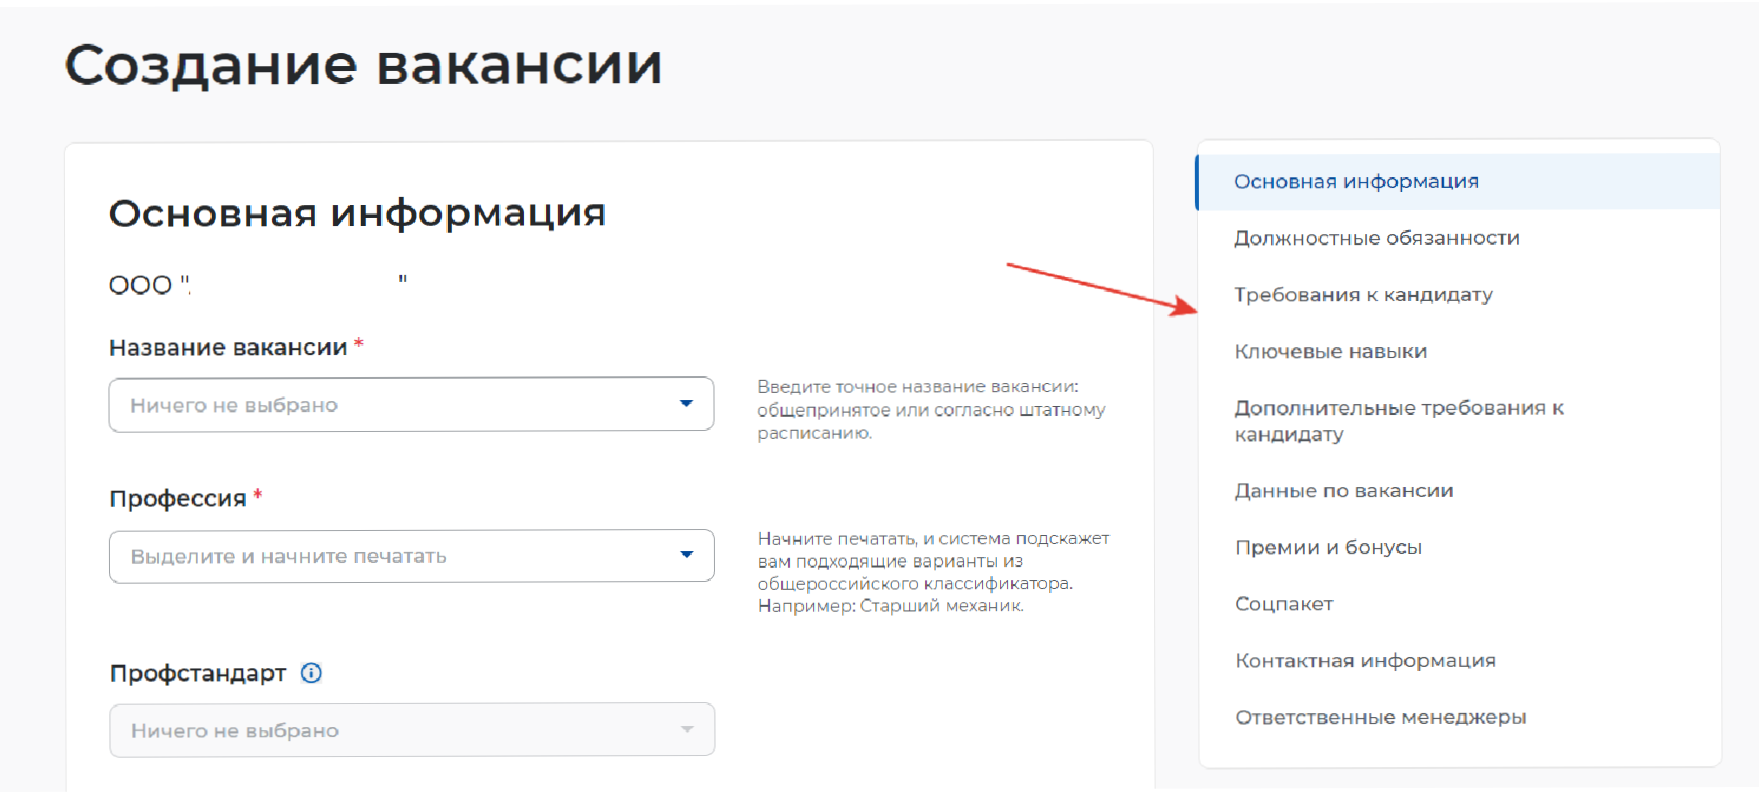
Task: Select Основная информация in side menu
Action: pyautogui.click(x=1457, y=181)
